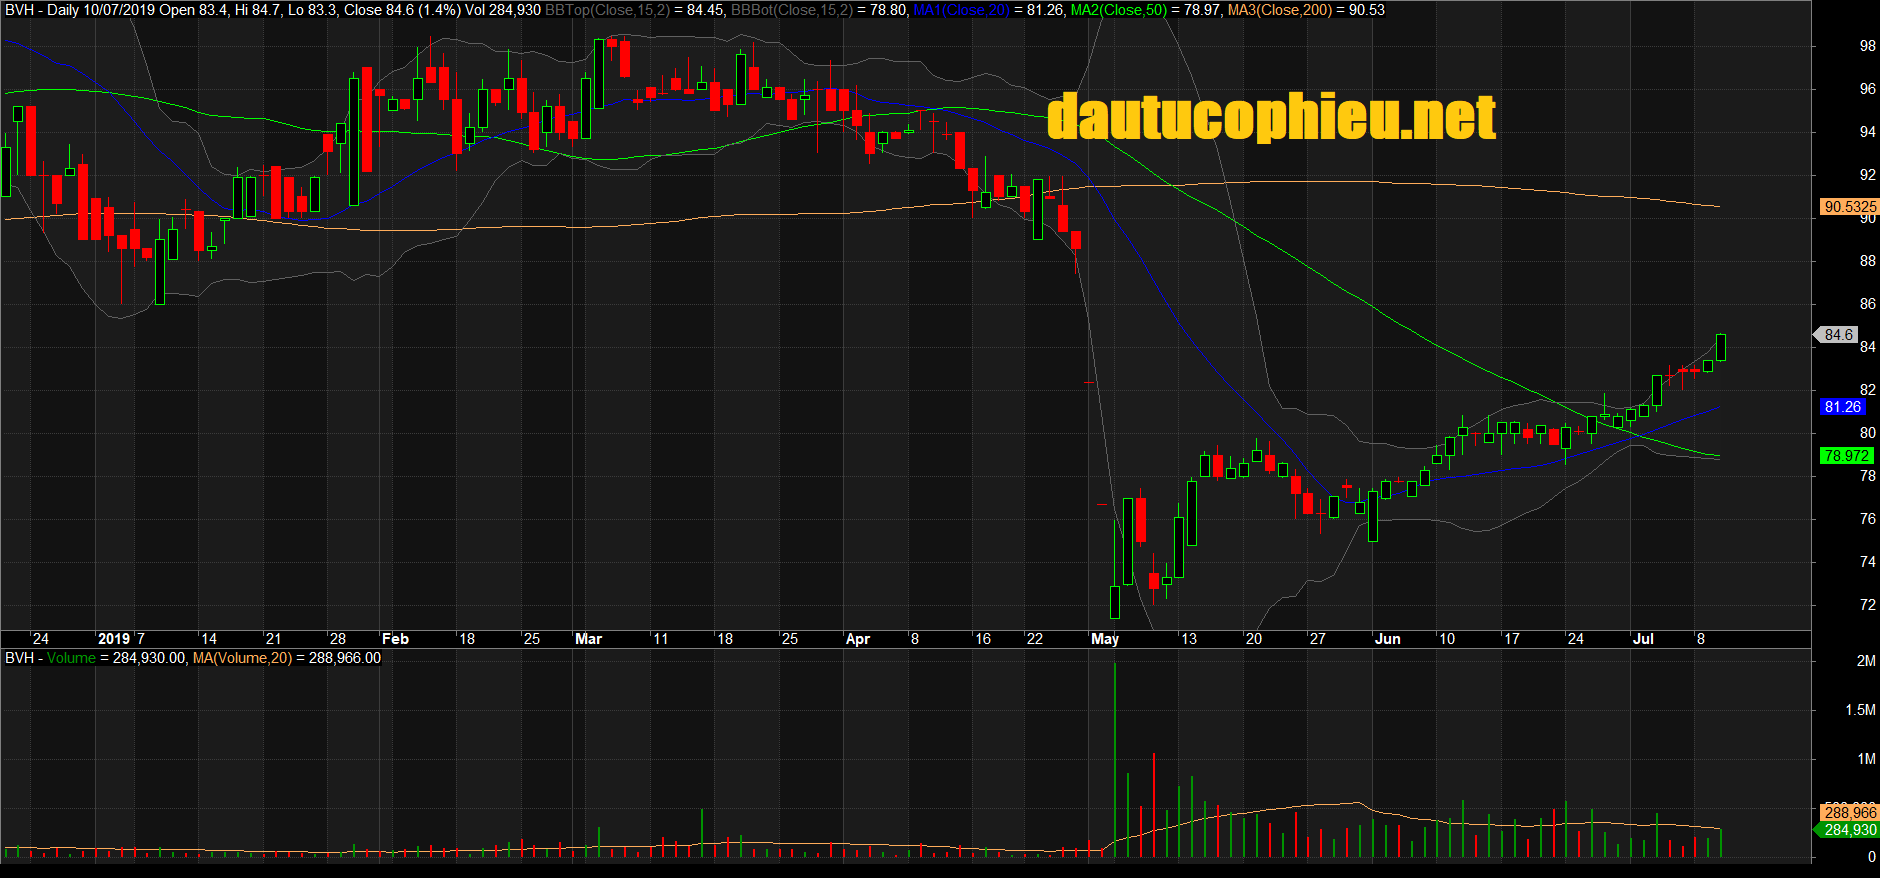Viewport: 1880px width, 878px height.
Task: Click the blue 81.26 price tag
Action: 1842,407
